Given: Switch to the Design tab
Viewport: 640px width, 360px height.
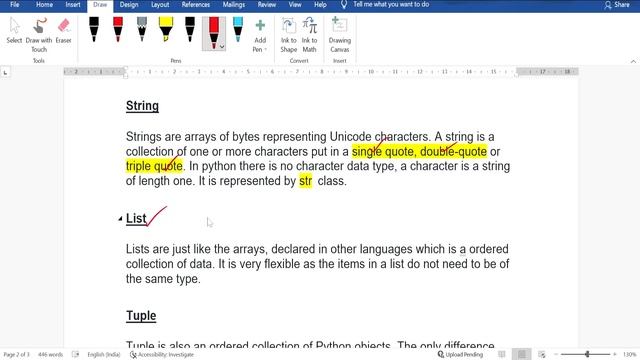Looking at the screenshot, I should (129, 5).
